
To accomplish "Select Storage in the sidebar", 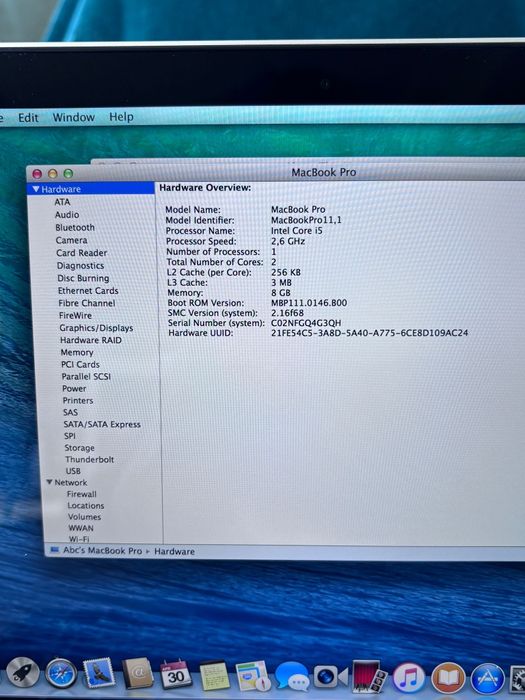I will click(79, 448).
